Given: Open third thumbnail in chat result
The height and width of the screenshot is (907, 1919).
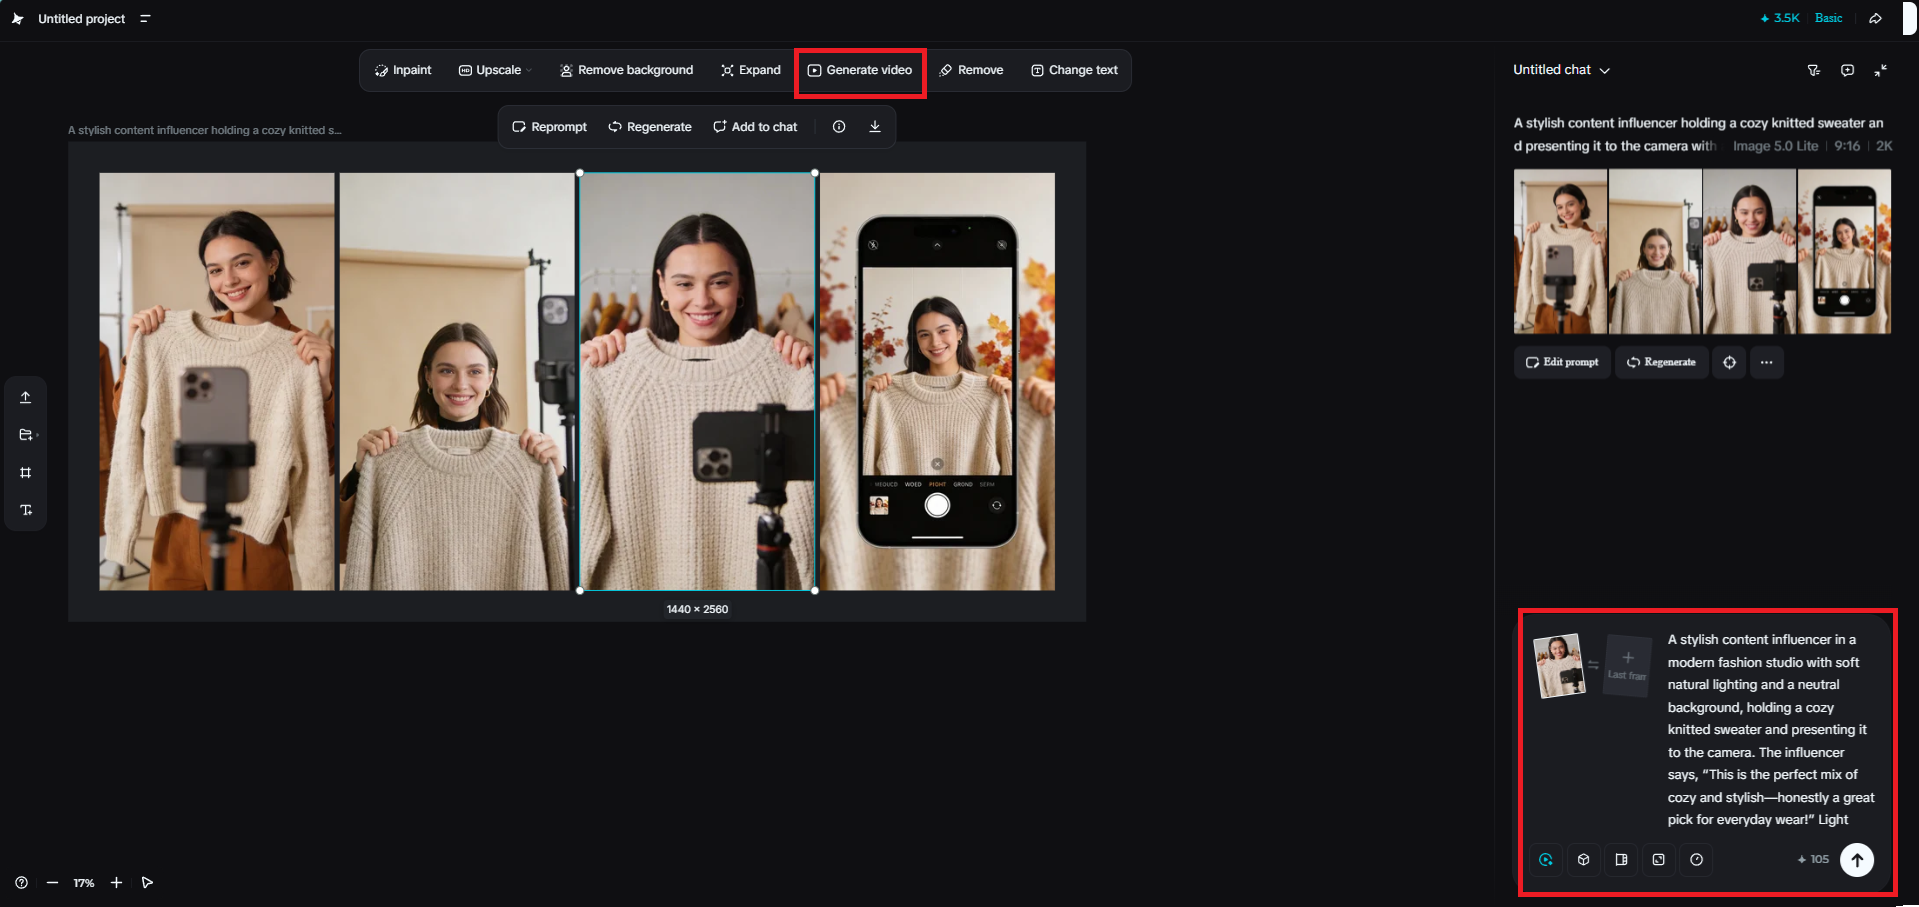Looking at the screenshot, I should [1750, 251].
